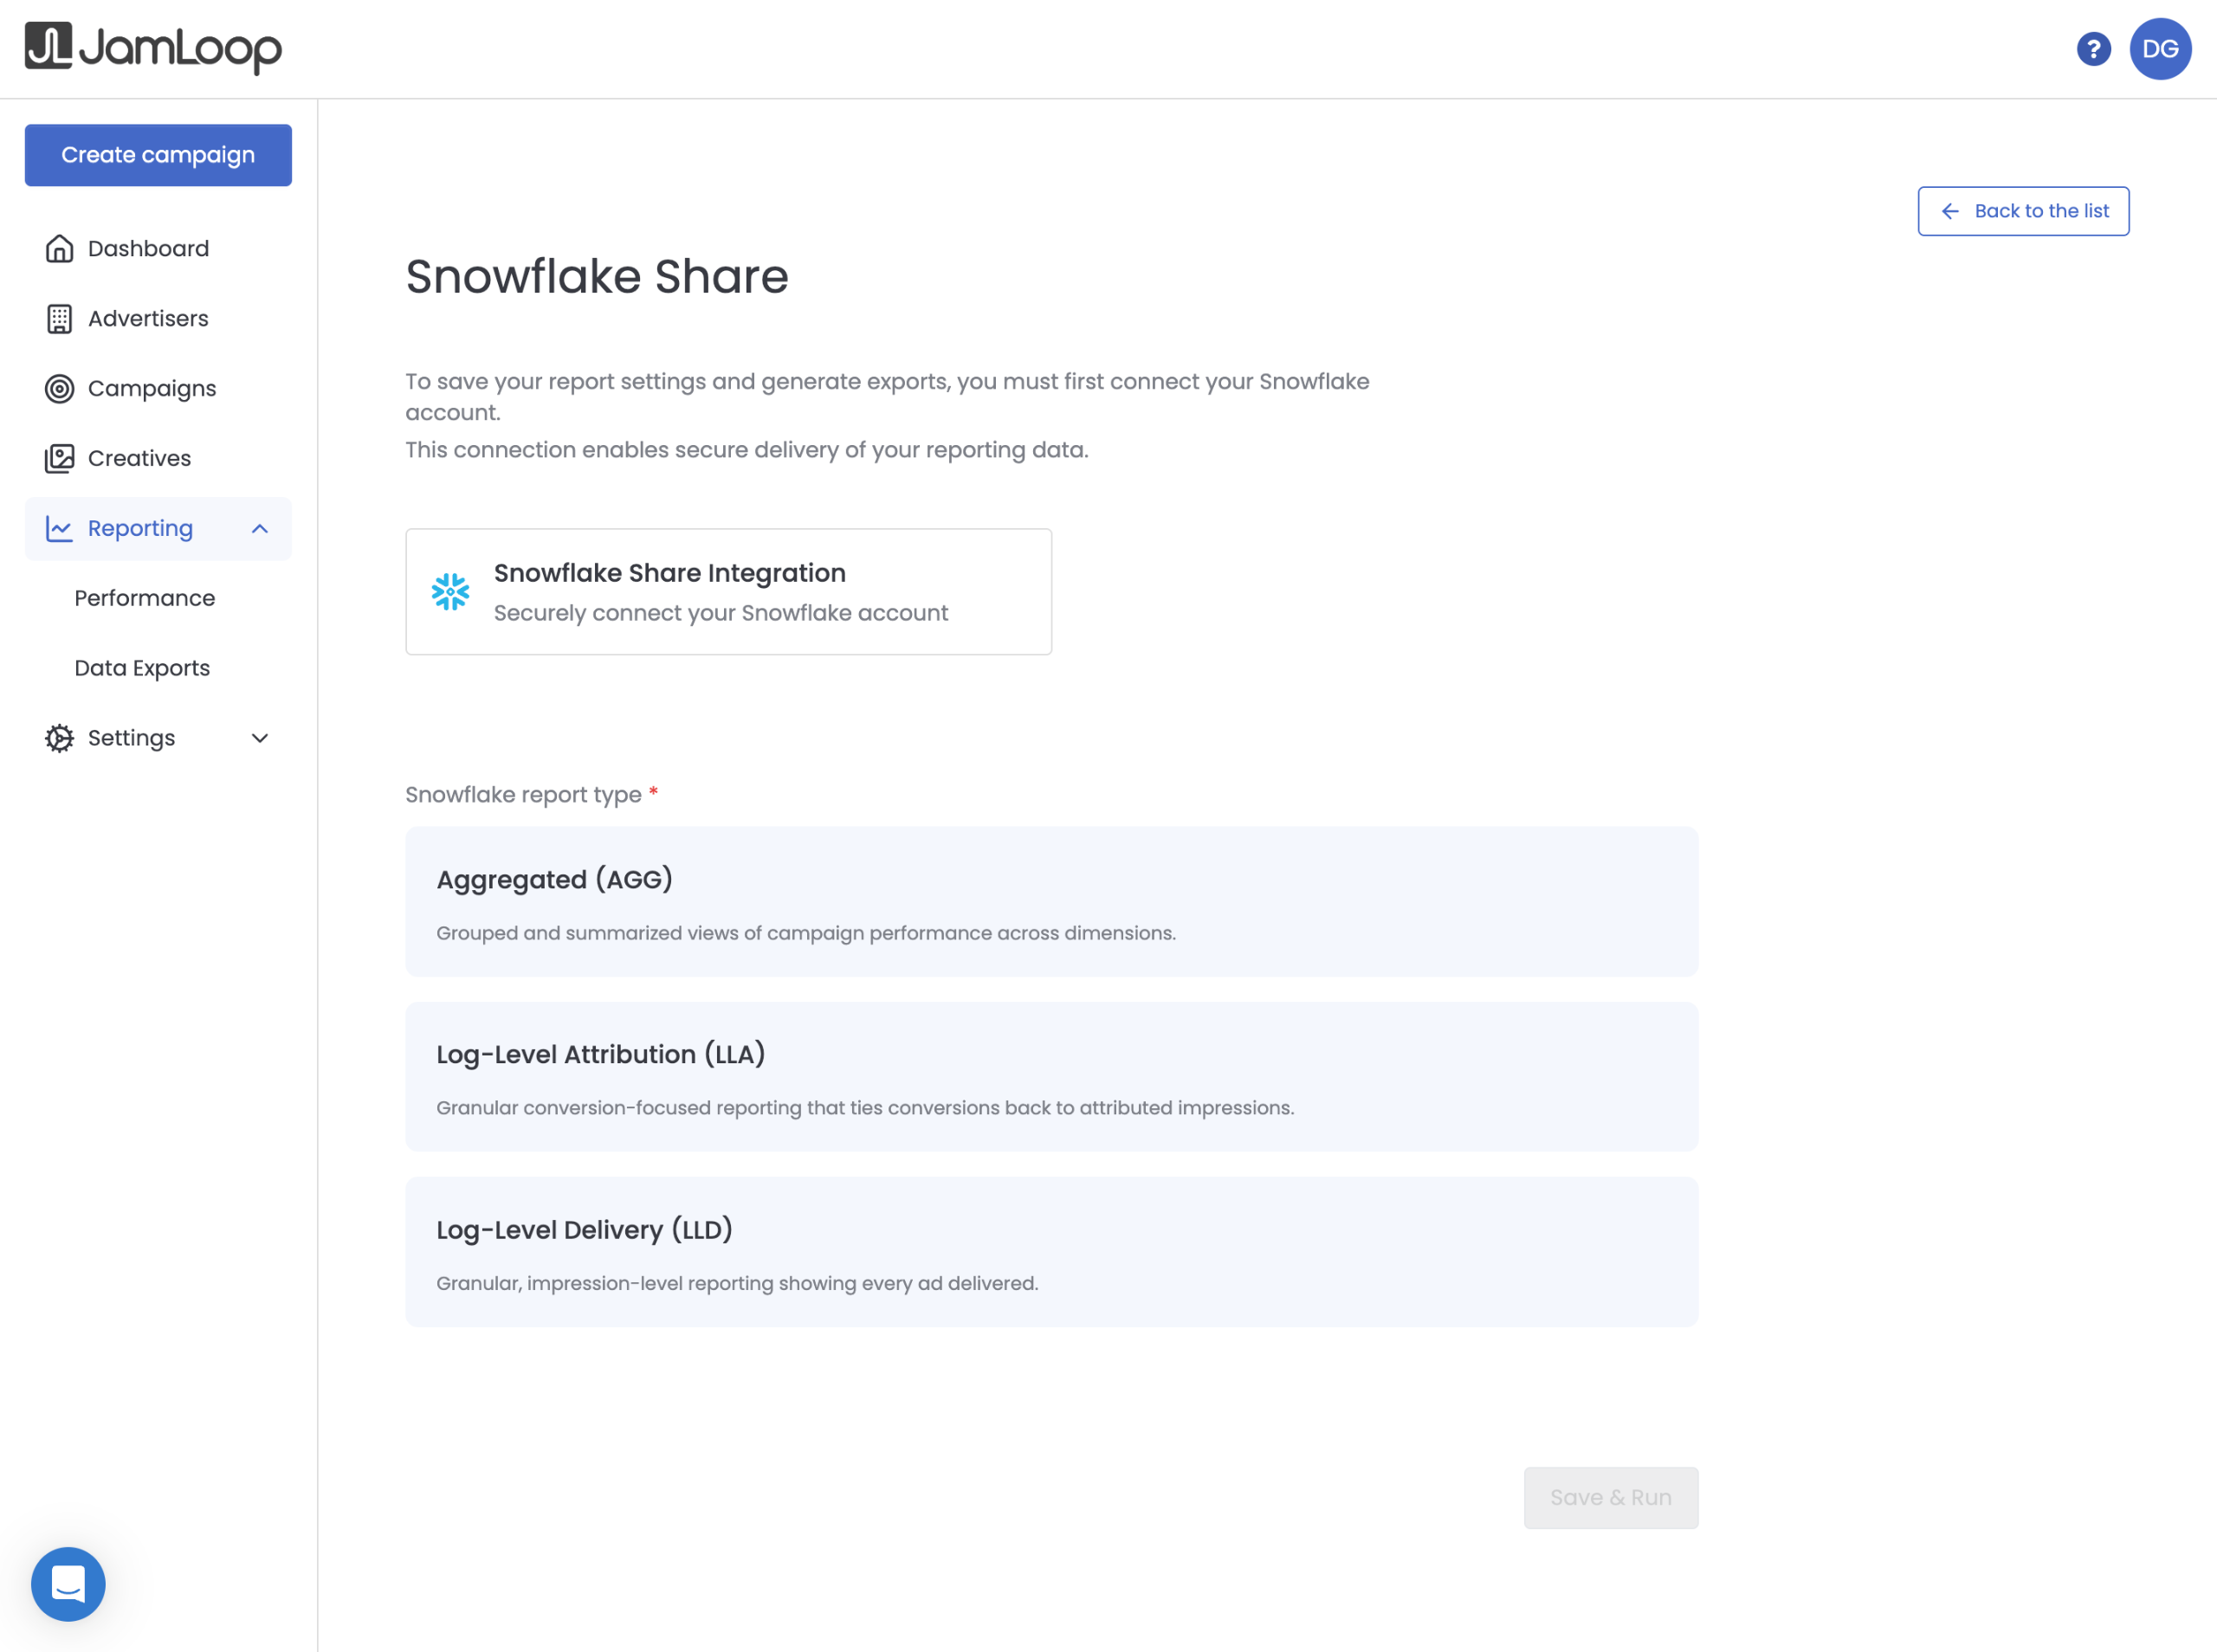Select Aggregated (AGG) report type
Image resolution: width=2217 pixels, height=1652 pixels.
pos(1051,902)
